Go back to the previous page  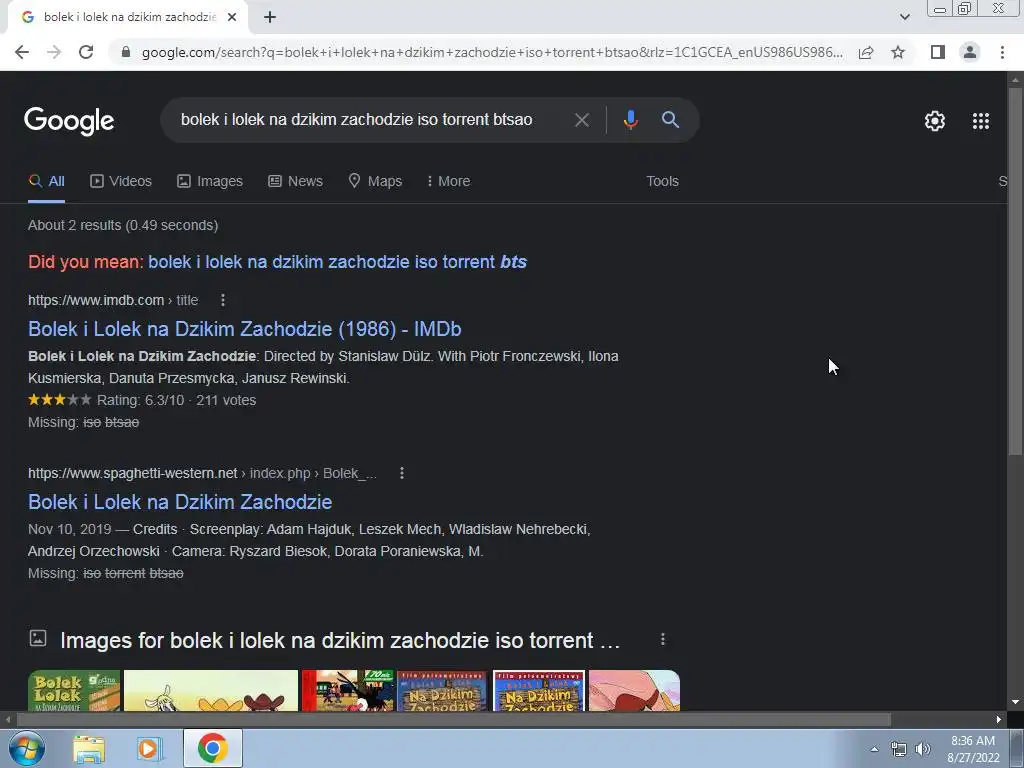[x=22, y=52]
